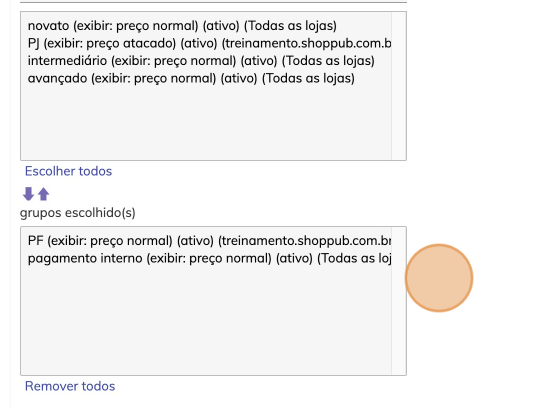Click the up arrow to remove selected groups
Screen dimensions: 534x408
(x=44, y=194)
